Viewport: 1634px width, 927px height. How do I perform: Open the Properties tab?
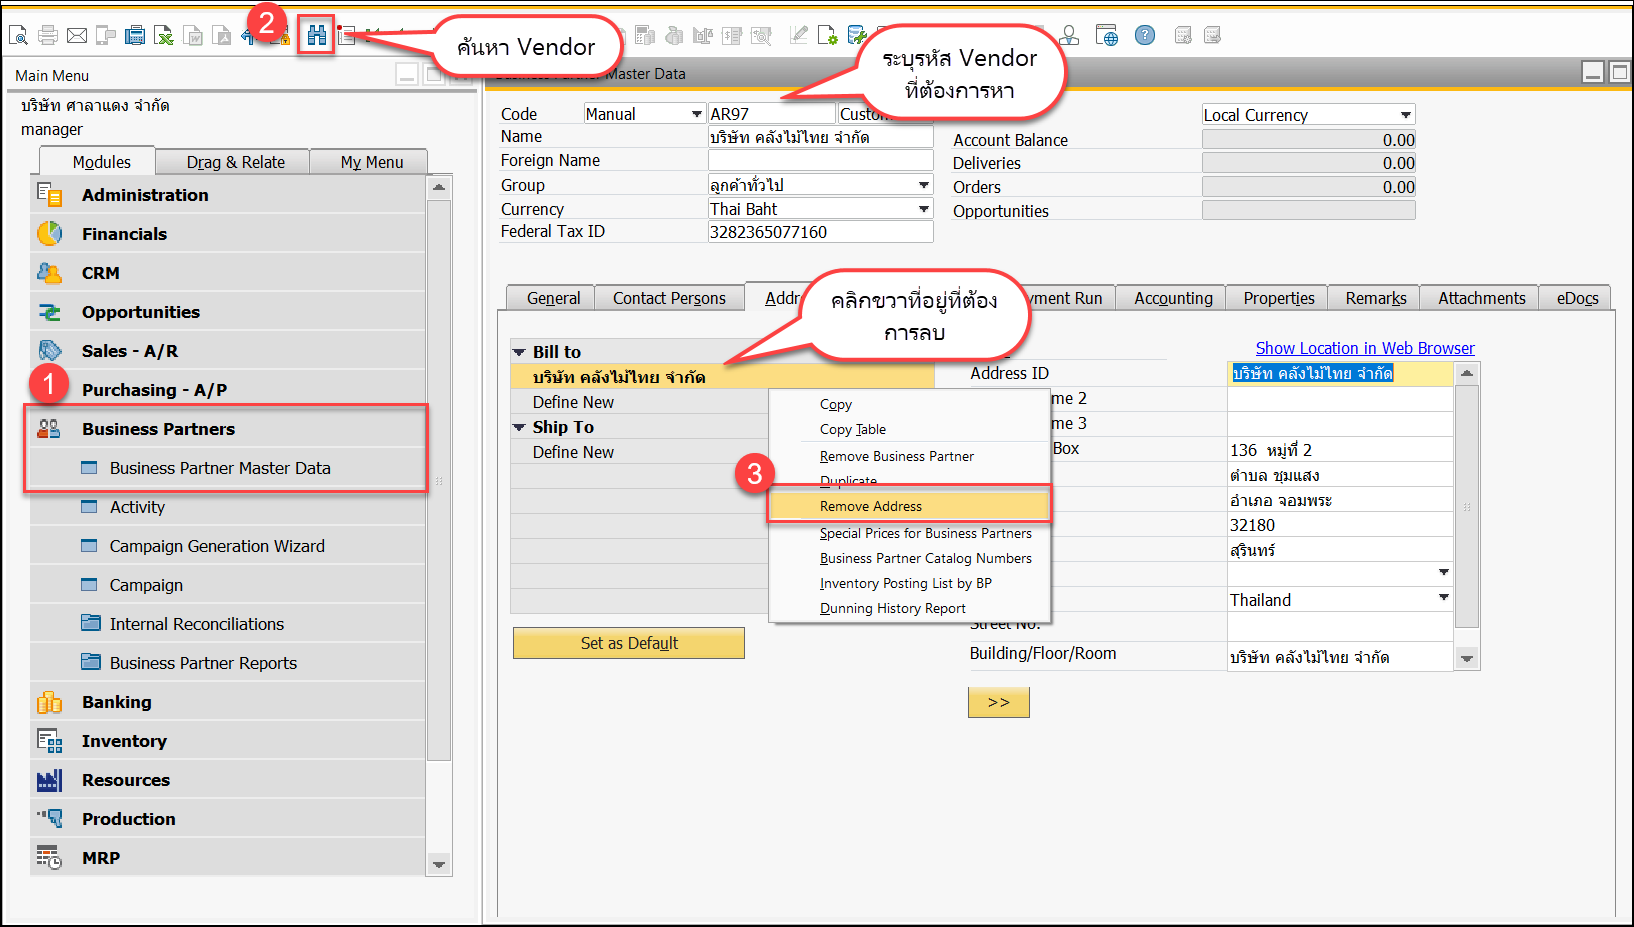(x=1279, y=298)
